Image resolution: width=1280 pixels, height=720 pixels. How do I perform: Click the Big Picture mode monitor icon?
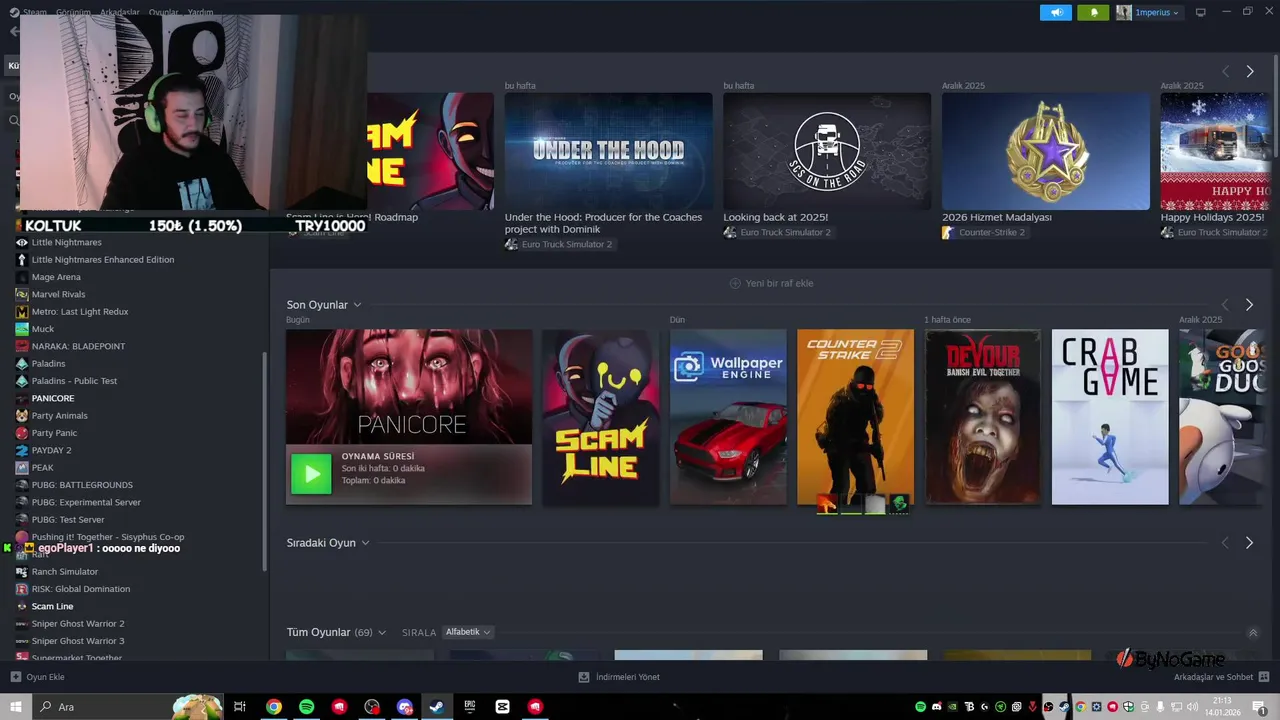pos(1201,12)
